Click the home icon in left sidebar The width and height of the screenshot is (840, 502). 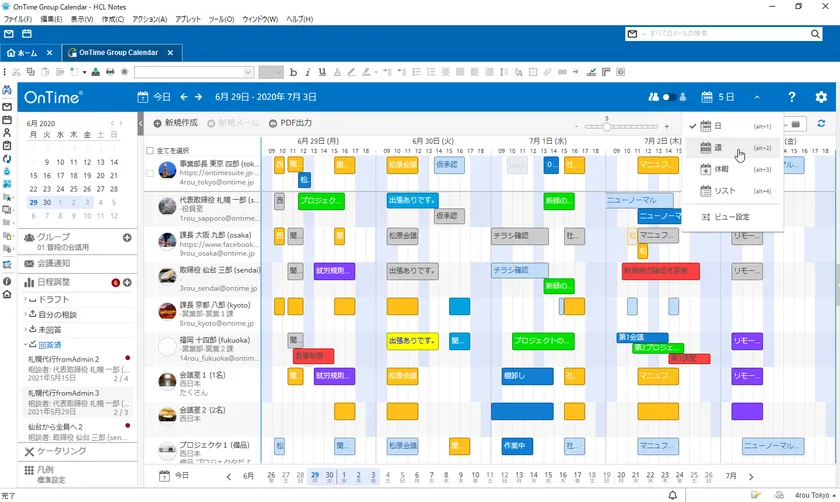tap(7, 294)
